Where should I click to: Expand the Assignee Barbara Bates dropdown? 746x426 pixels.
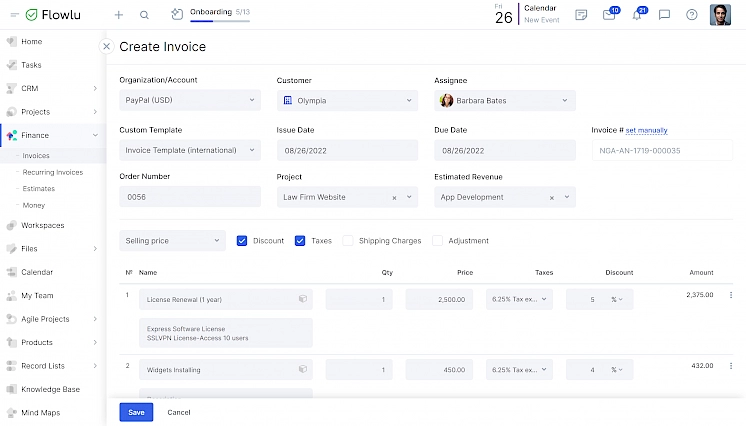point(505,101)
